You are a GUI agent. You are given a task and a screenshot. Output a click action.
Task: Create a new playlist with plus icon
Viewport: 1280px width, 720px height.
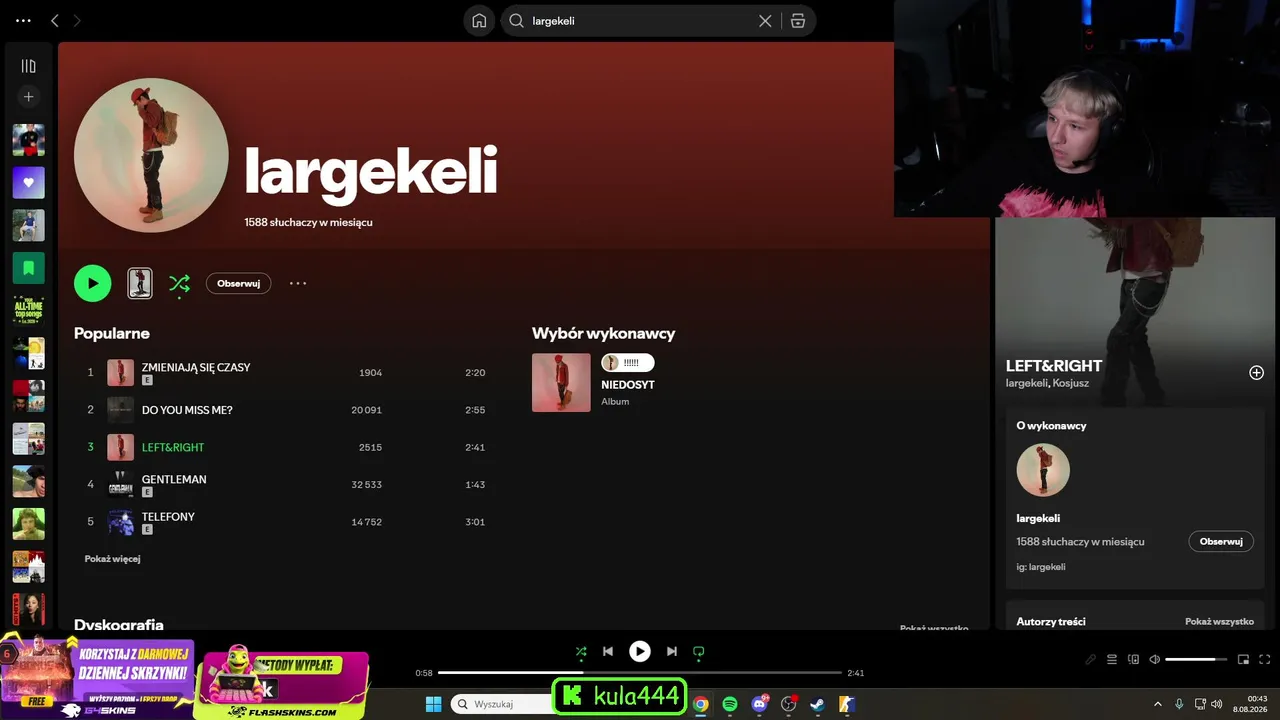(29, 97)
